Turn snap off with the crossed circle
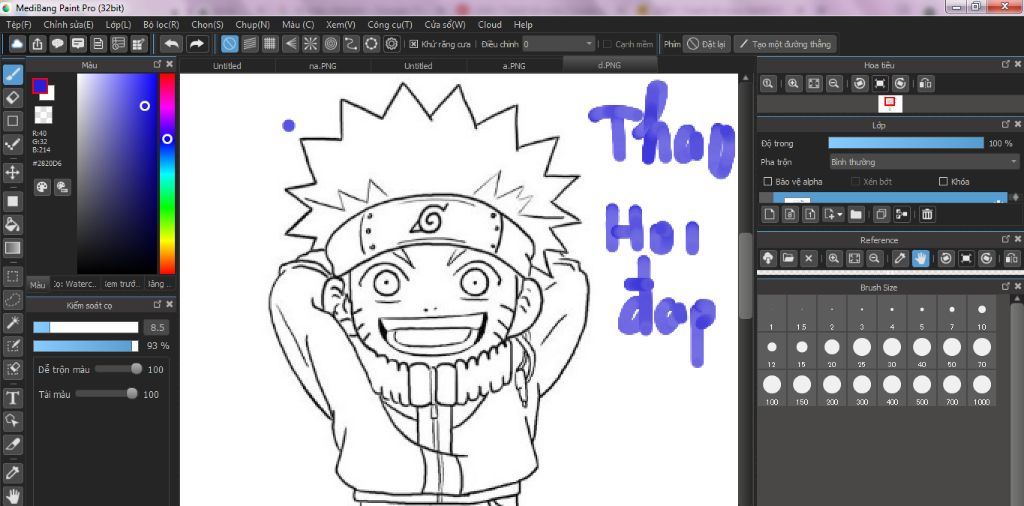The image size is (1024, 506). [x=229, y=44]
